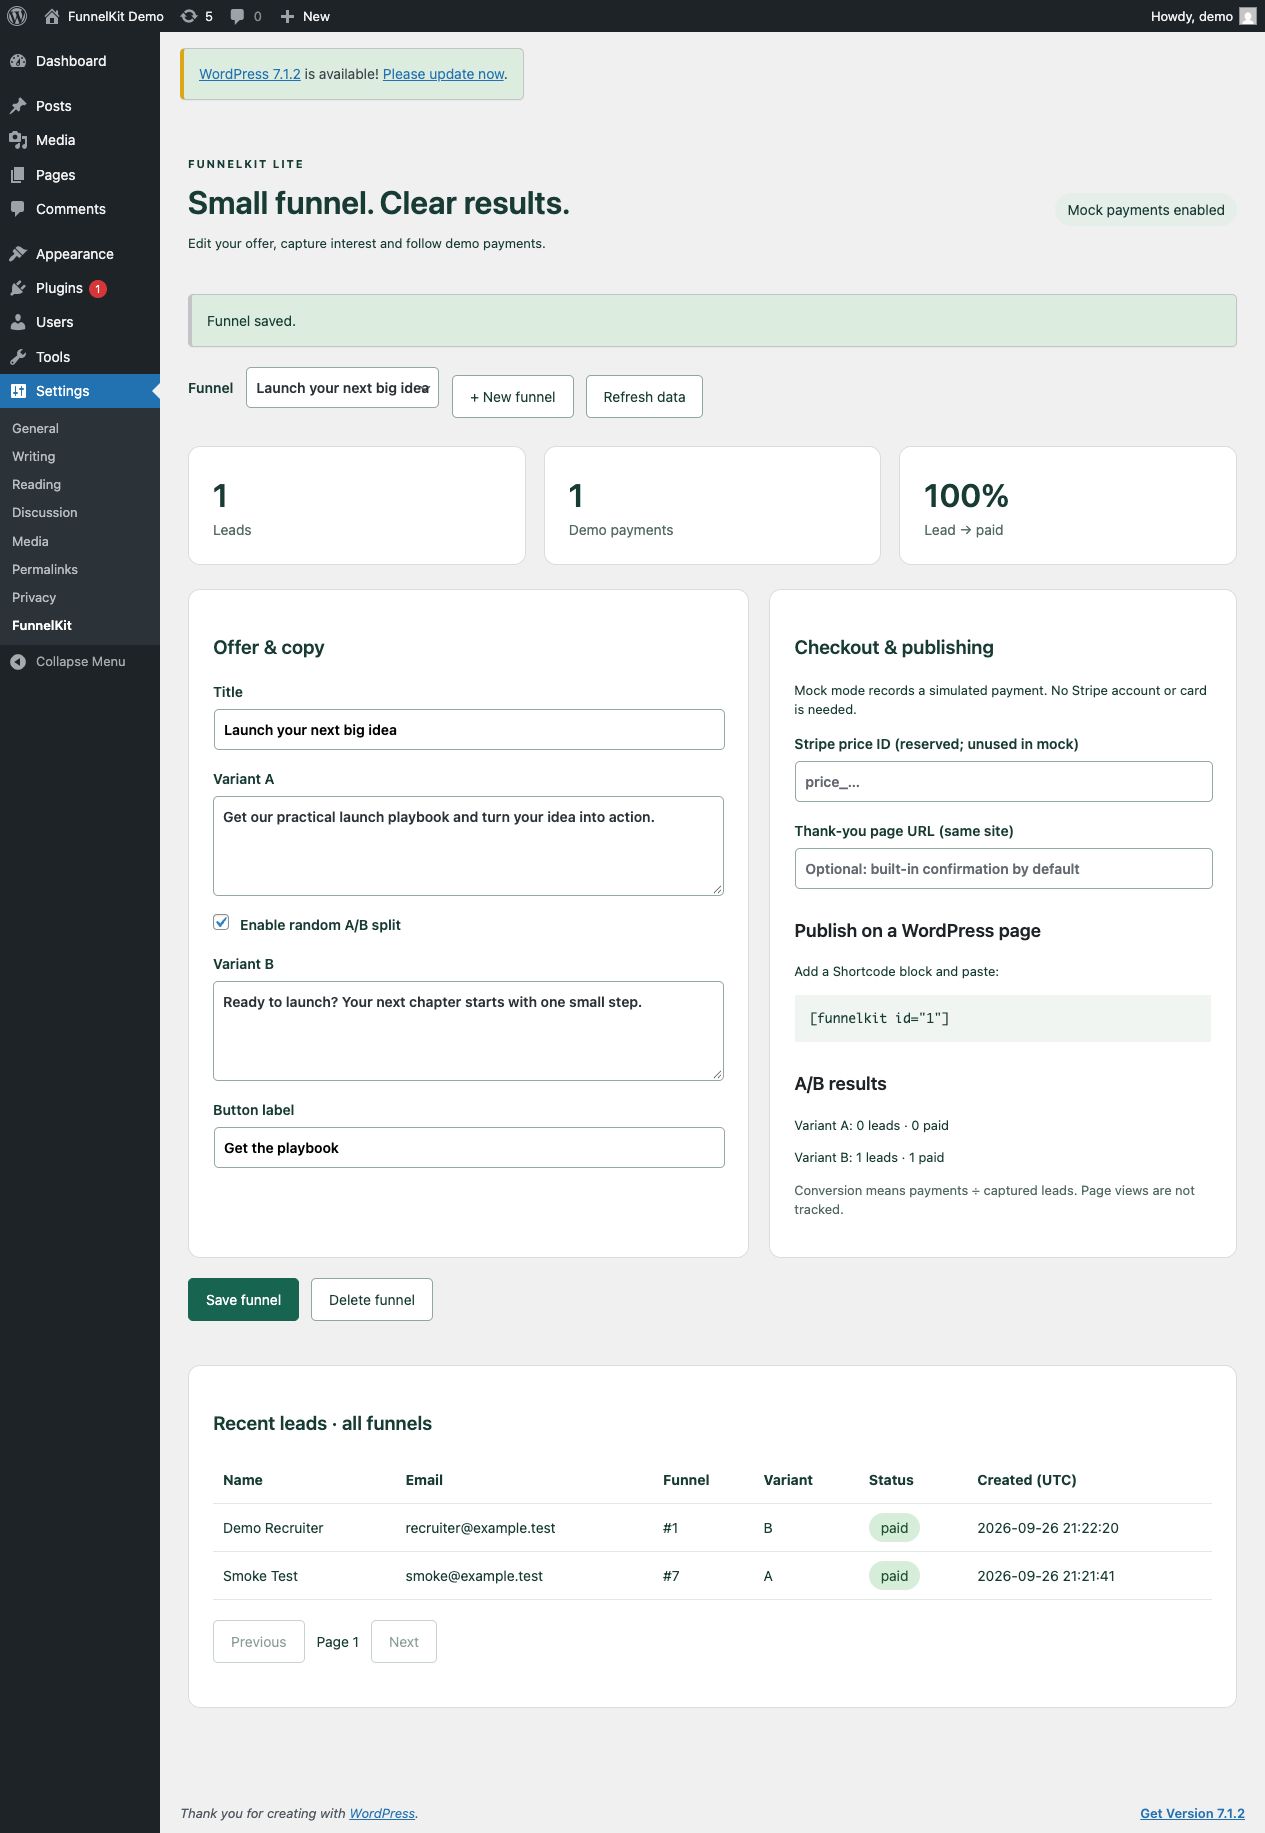Focus the Title input field
This screenshot has width=1265, height=1833.
[x=469, y=730]
